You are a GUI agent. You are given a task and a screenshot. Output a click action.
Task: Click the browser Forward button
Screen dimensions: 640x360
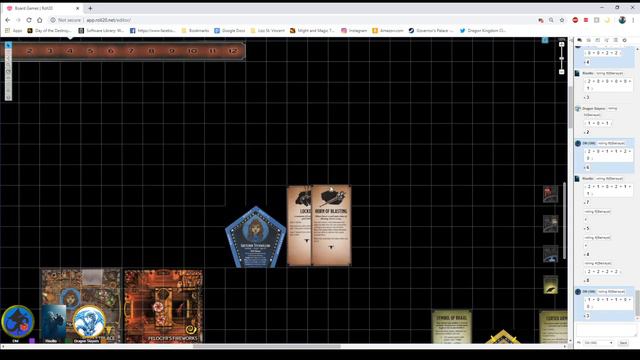click(18, 20)
